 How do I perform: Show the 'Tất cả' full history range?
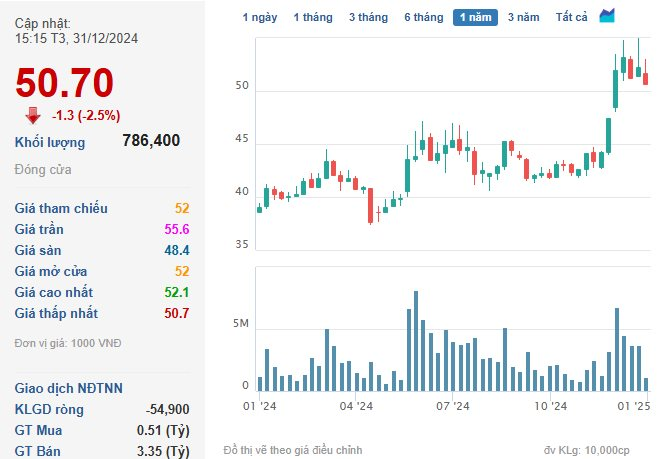pyautogui.click(x=572, y=17)
